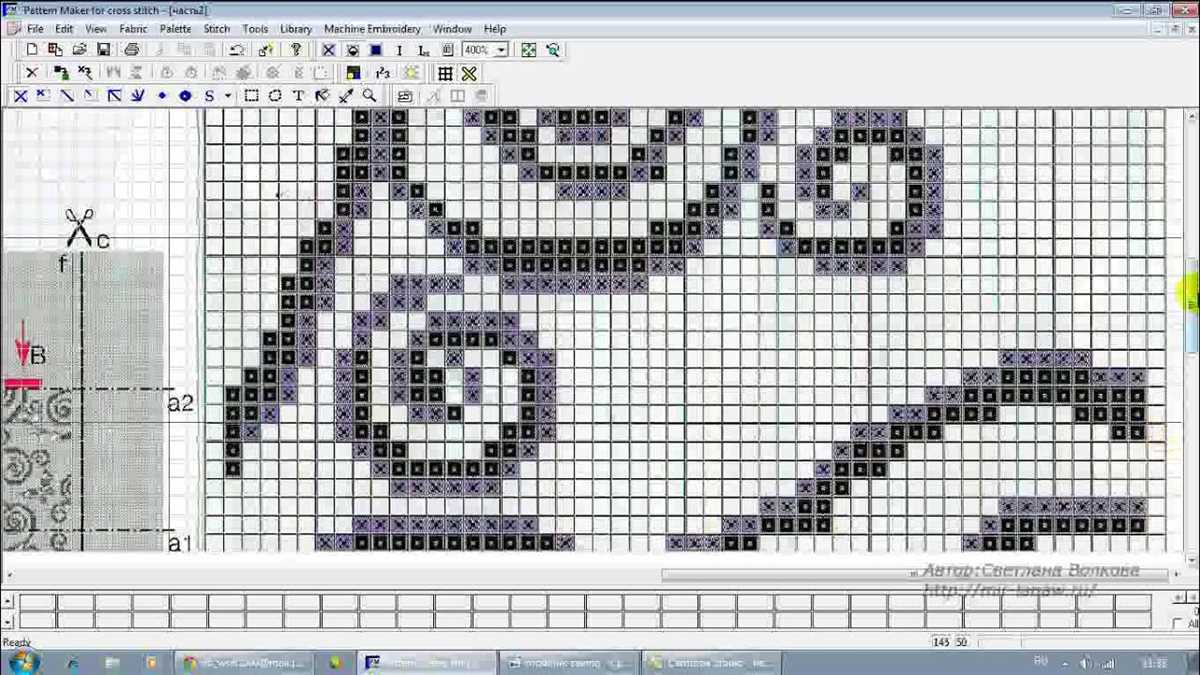Open the File menu
This screenshot has width=1200, height=675.
(x=35, y=29)
